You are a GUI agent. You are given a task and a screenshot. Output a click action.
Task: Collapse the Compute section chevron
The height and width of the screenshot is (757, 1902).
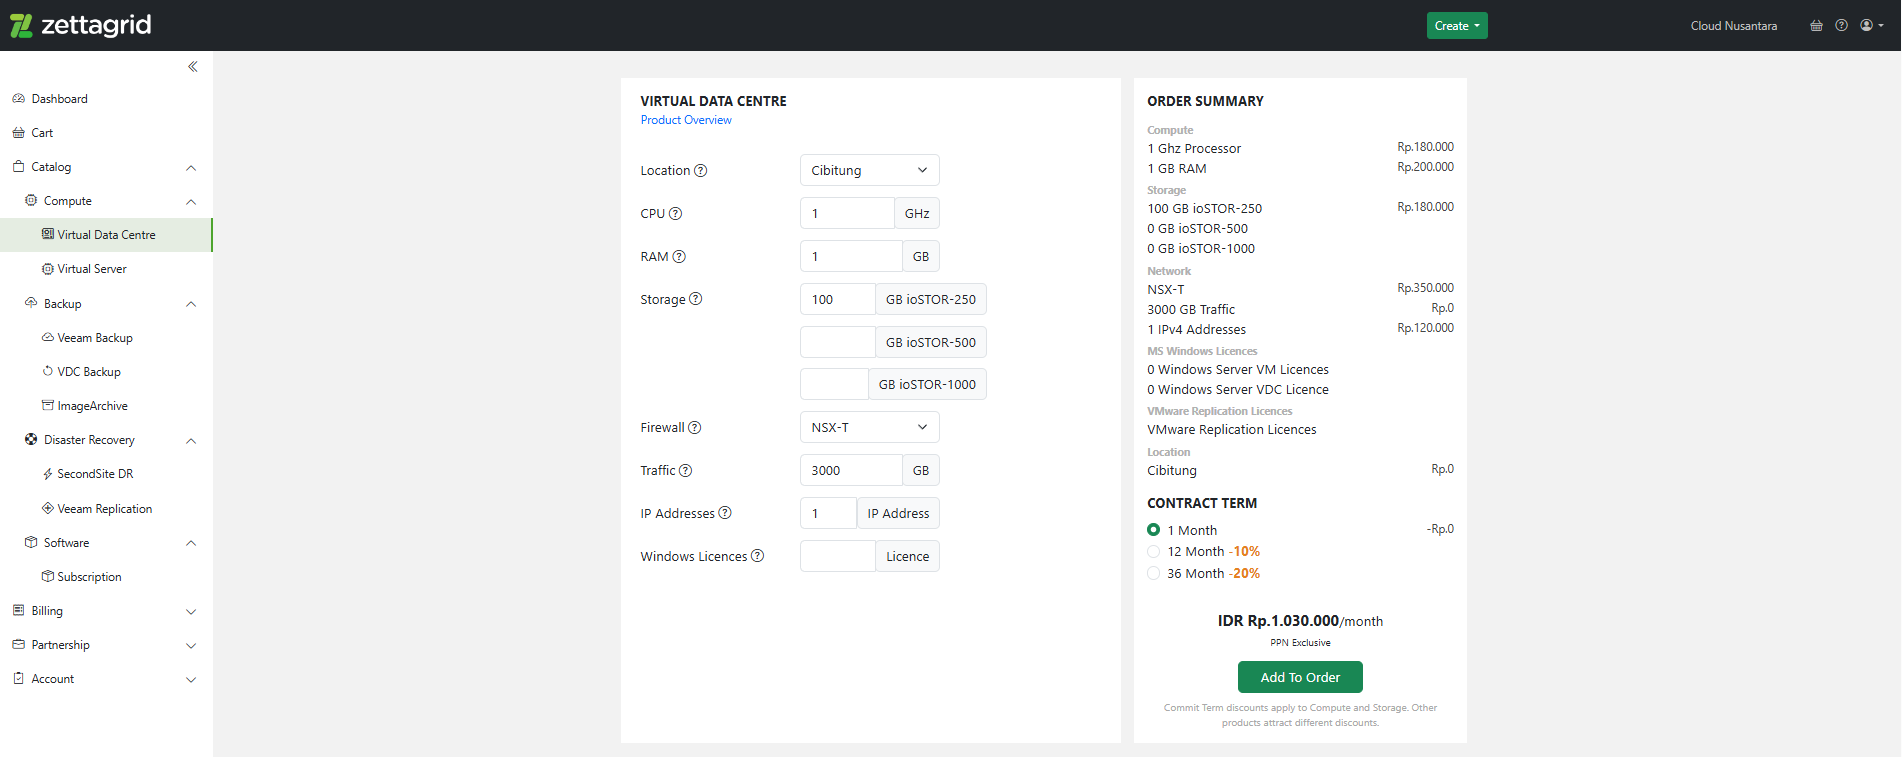click(191, 202)
